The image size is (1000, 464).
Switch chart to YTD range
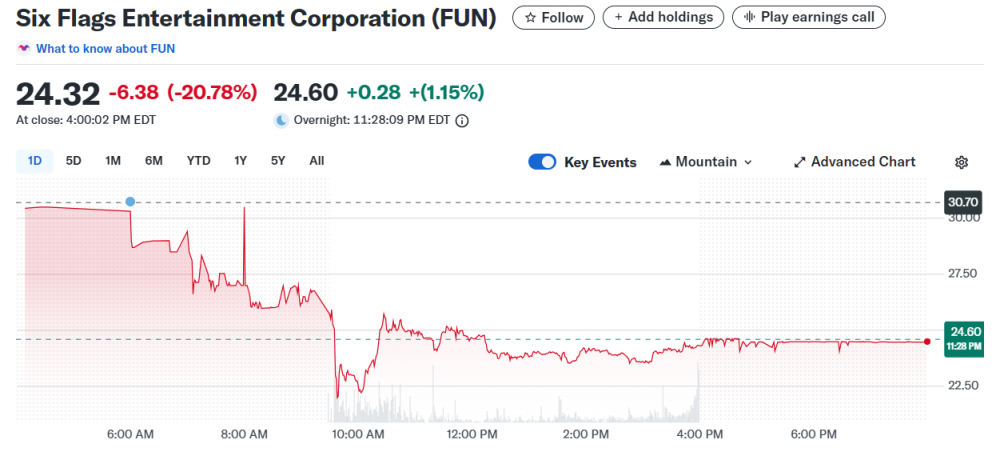point(198,161)
